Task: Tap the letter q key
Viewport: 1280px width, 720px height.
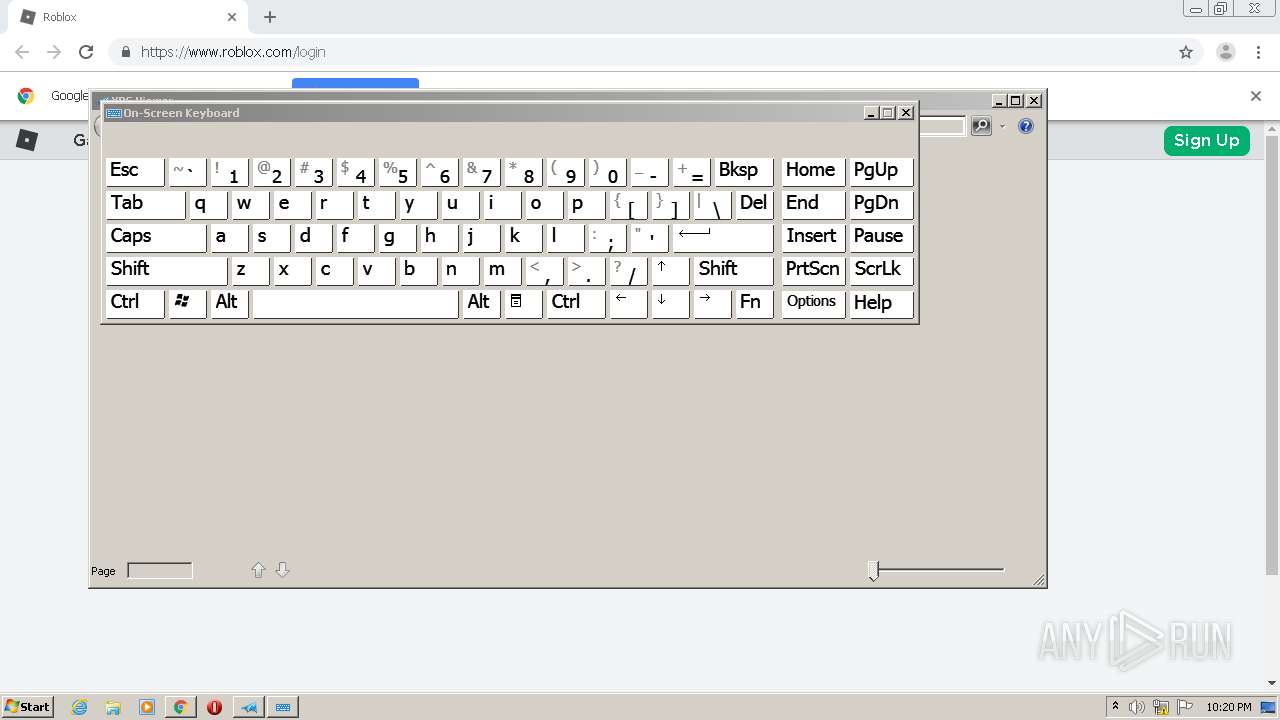Action: coord(208,204)
